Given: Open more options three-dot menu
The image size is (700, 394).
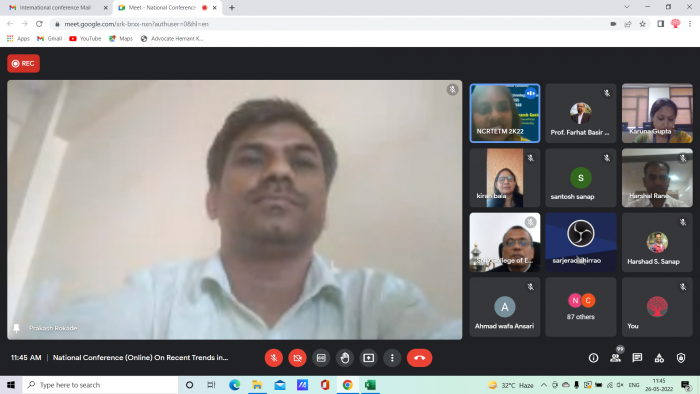Looking at the screenshot, I should coord(392,358).
